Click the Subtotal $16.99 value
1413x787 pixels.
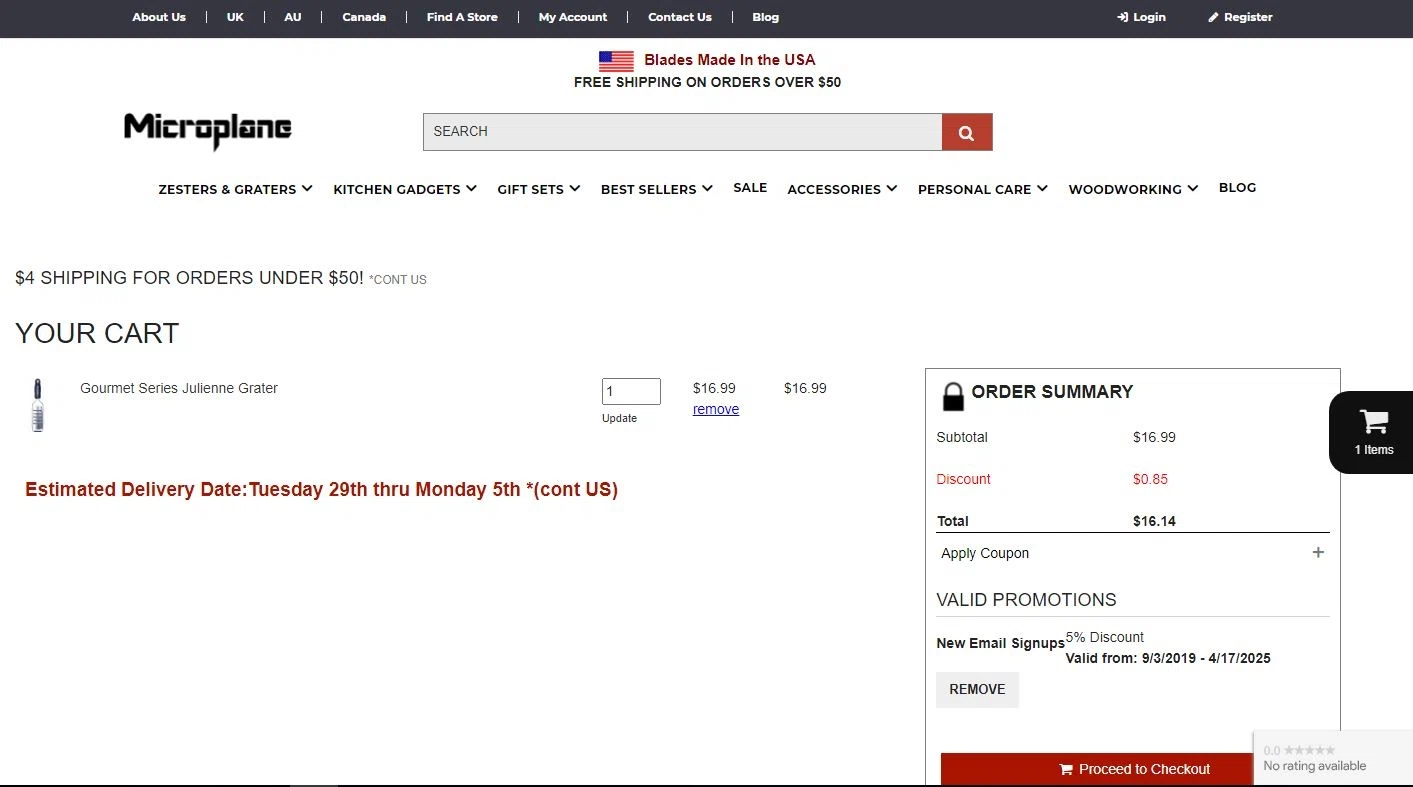tap(1154, 437)
